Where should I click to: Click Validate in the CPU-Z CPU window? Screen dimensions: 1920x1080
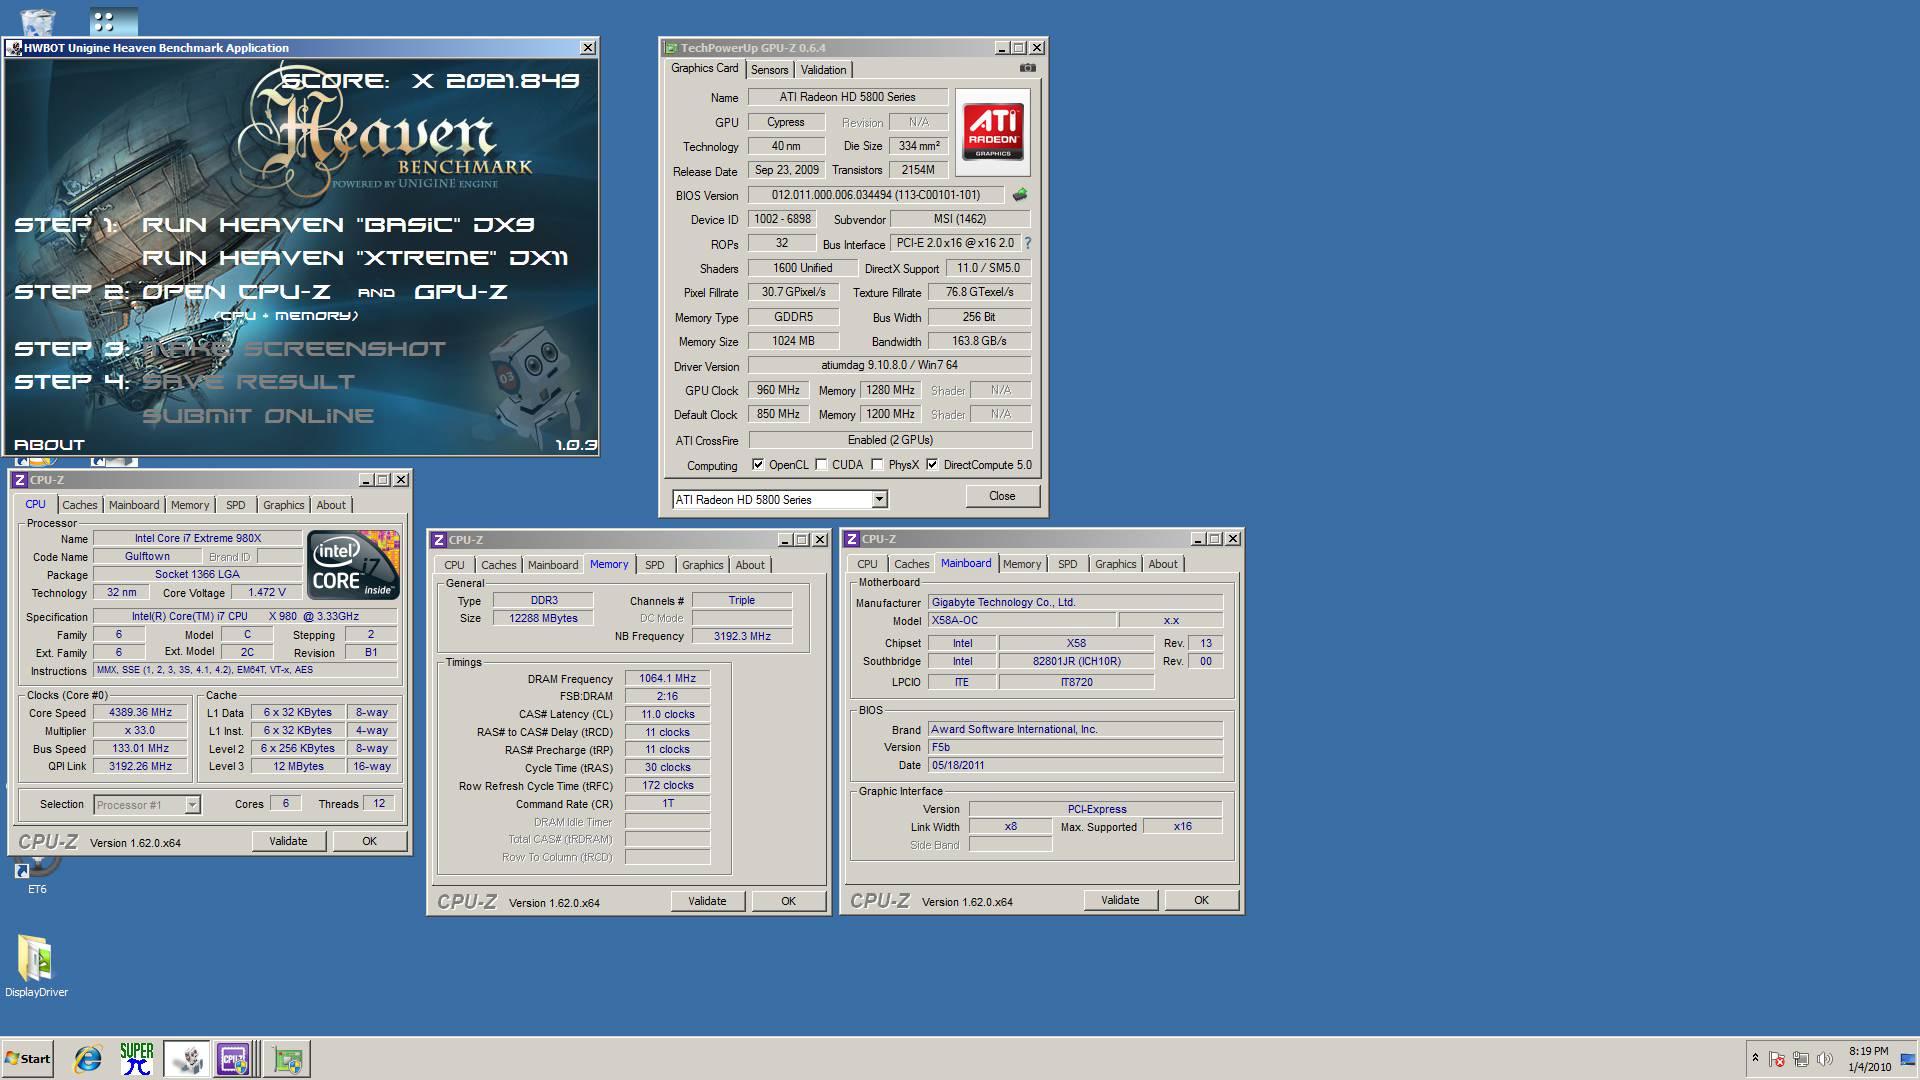pos(288,841)
